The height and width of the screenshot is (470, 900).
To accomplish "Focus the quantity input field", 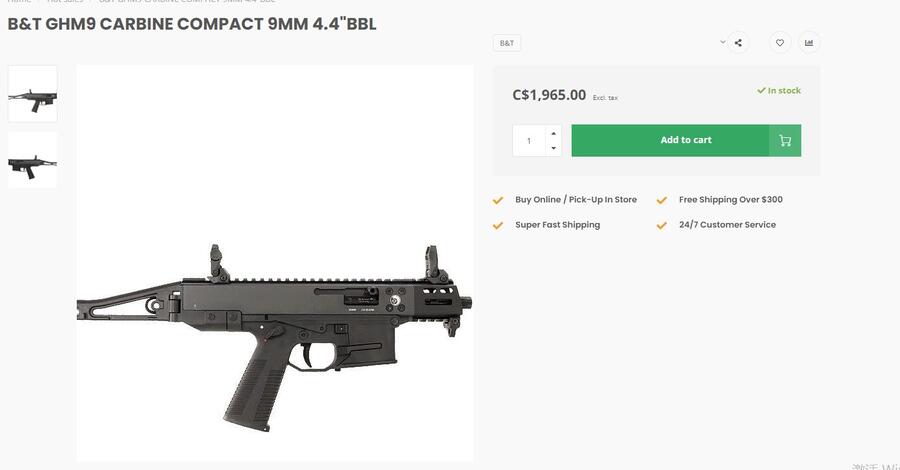I will pyautogui.click(x=529, y=140).
